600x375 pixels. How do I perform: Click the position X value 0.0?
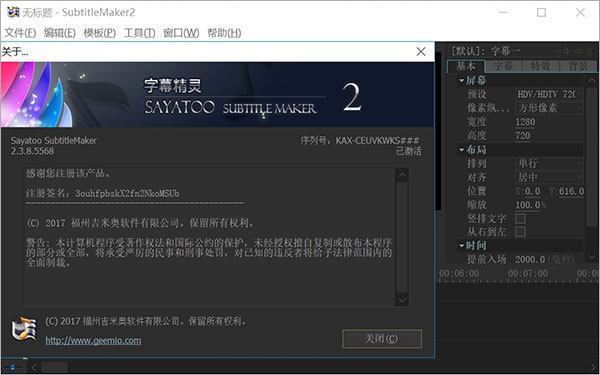pyautogui.click(x=533, y=191)
